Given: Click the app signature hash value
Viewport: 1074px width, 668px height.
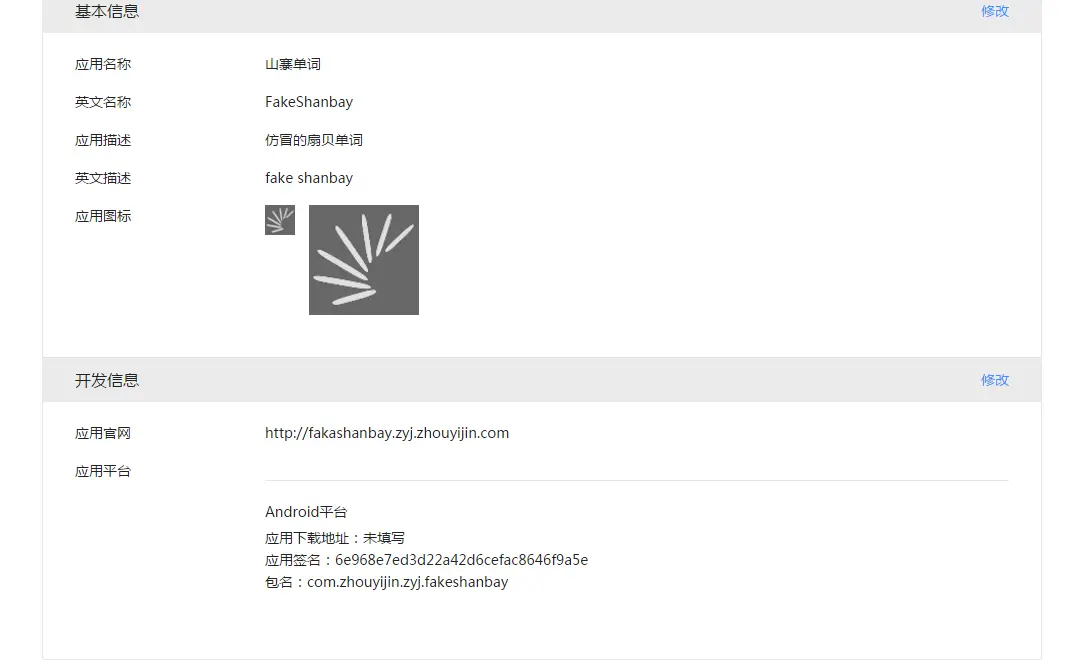Looking at the screenshot, I should click(461, 560).
